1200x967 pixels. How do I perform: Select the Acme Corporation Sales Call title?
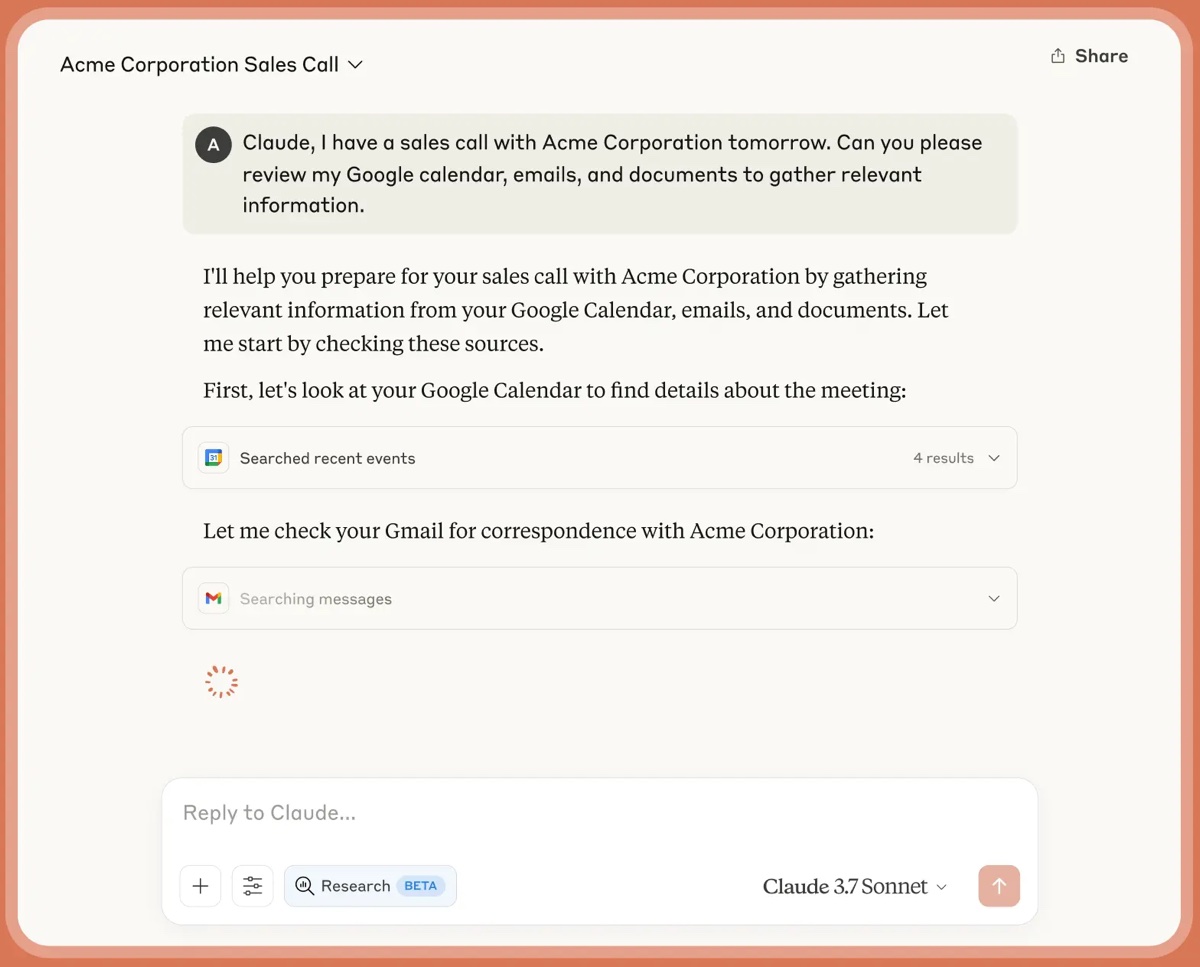[199, 64]
